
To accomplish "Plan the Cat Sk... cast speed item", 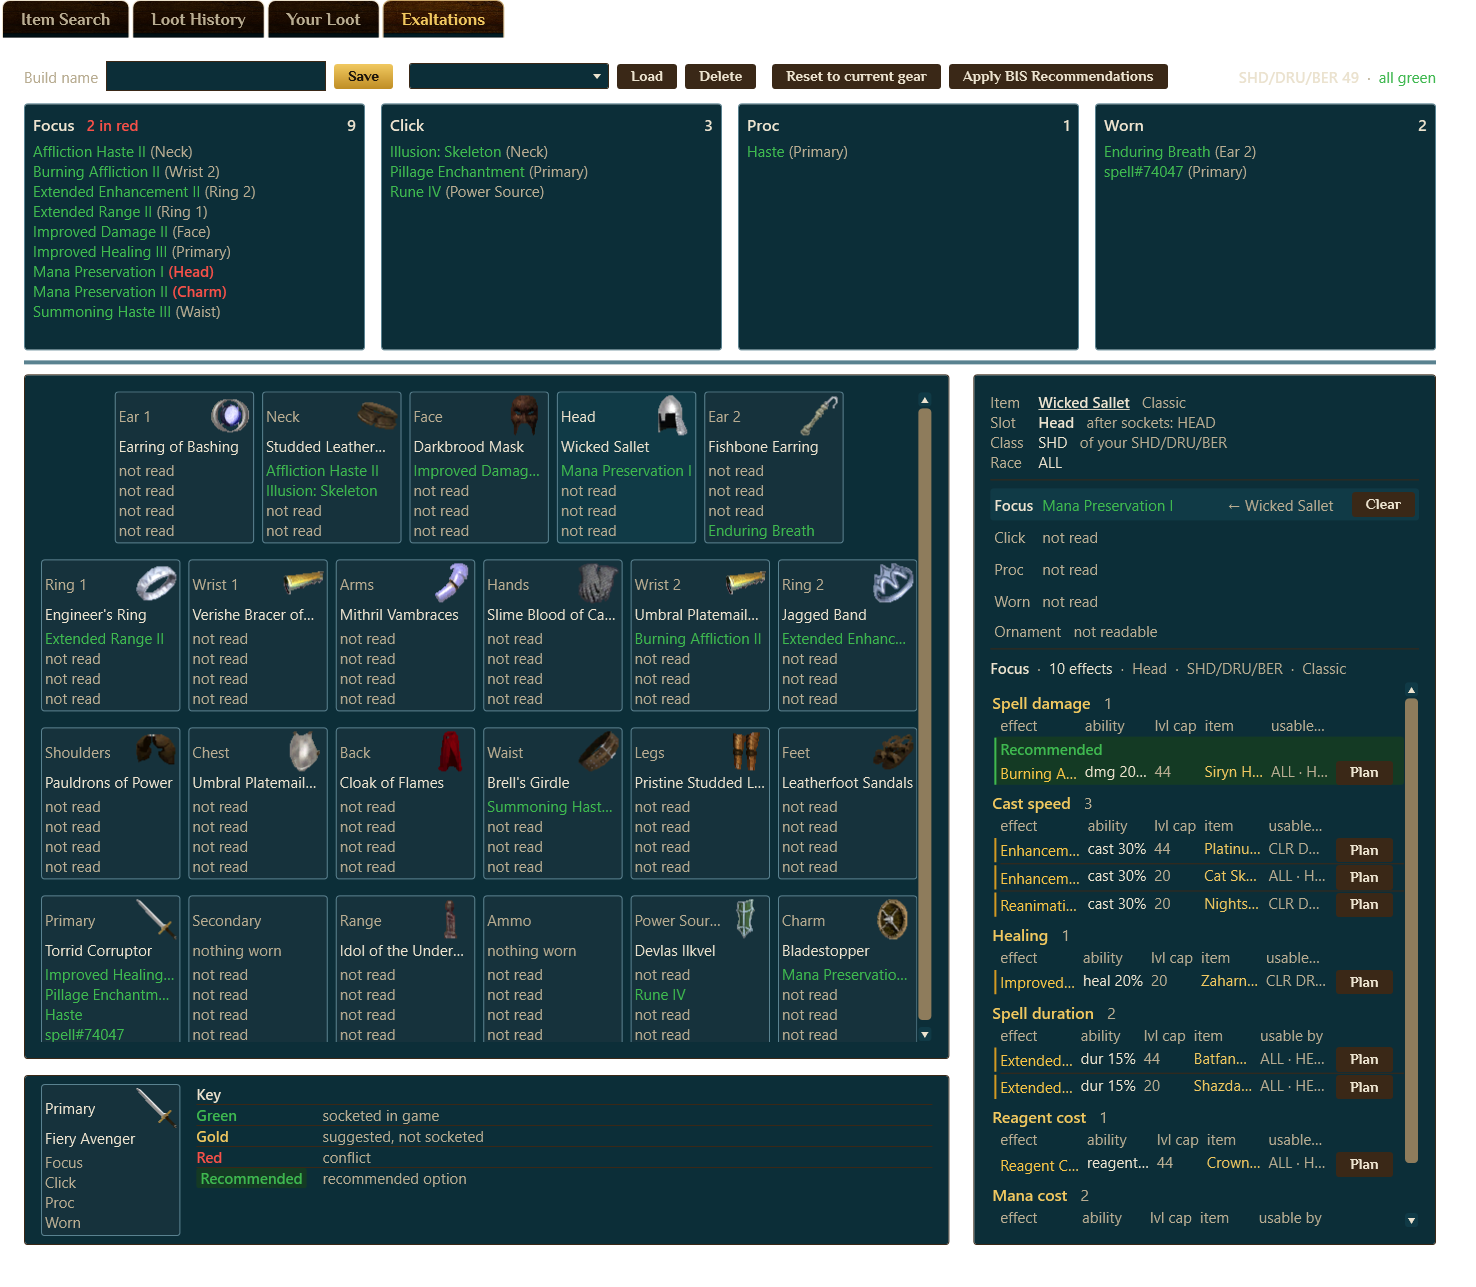I will coord(1364,877).
